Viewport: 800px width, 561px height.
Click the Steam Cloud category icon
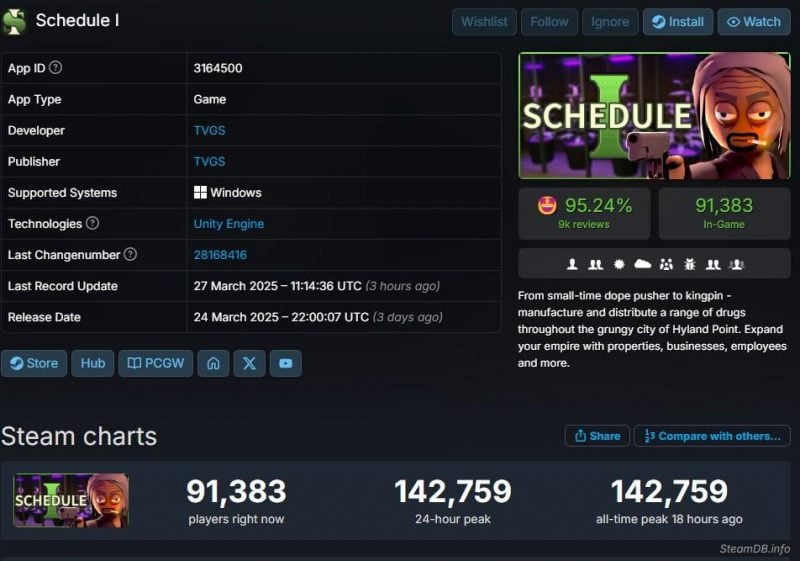pyautogui.click(x=642, y=264)
